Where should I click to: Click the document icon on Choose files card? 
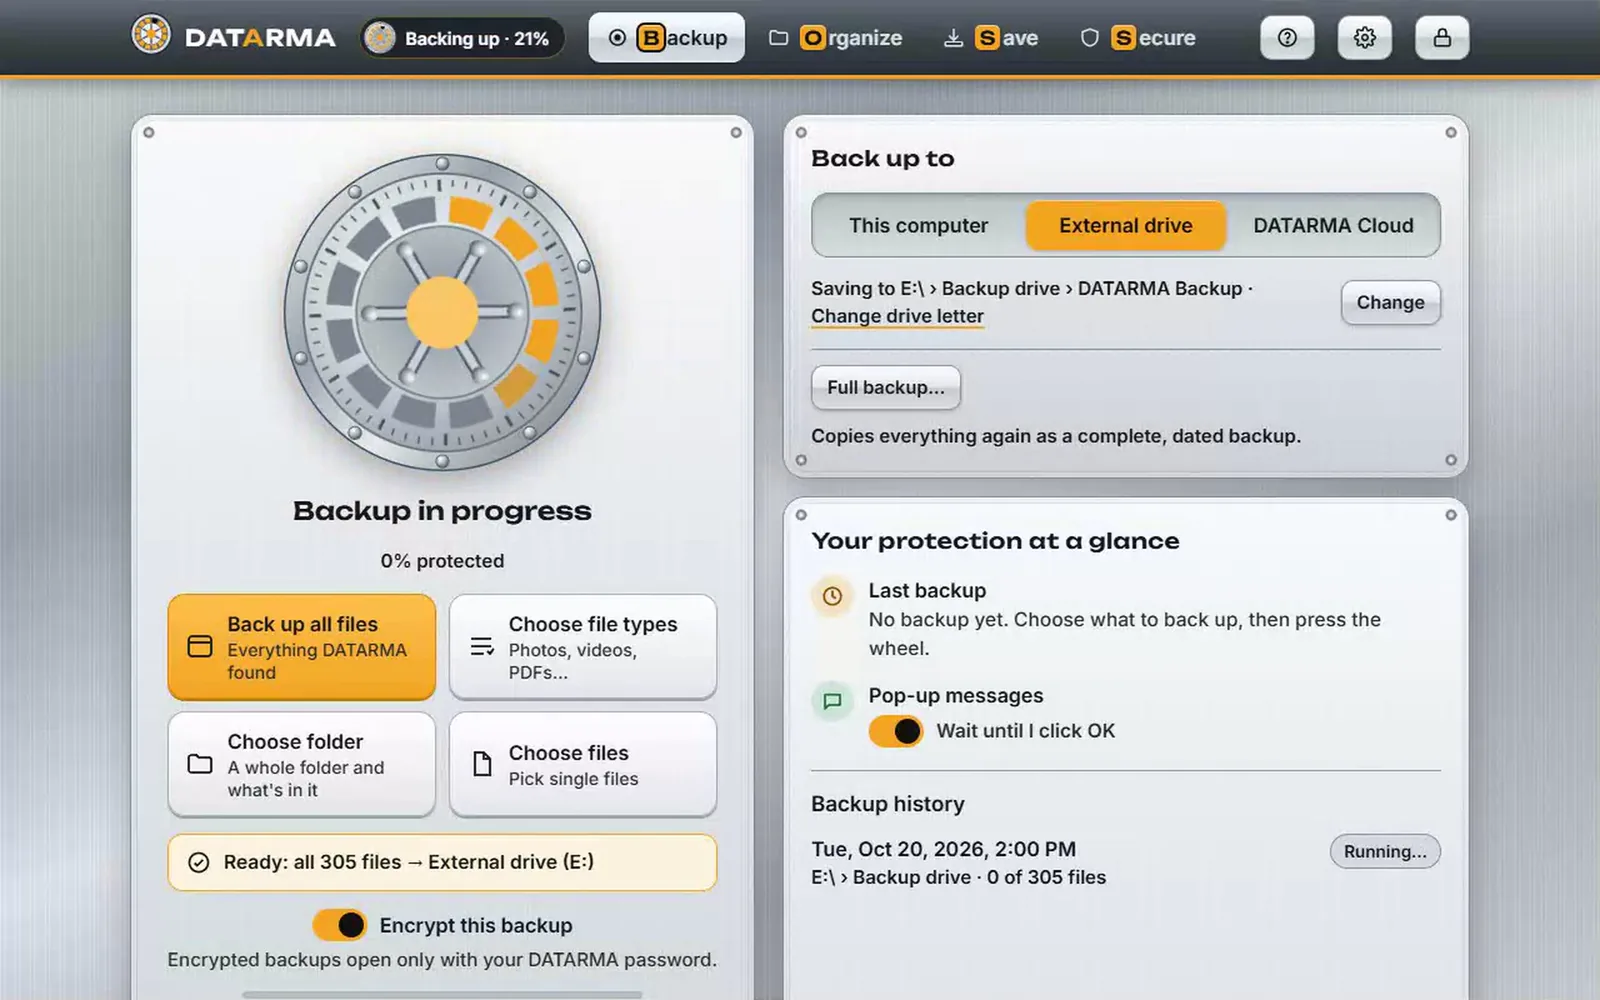tap(482, 764)
